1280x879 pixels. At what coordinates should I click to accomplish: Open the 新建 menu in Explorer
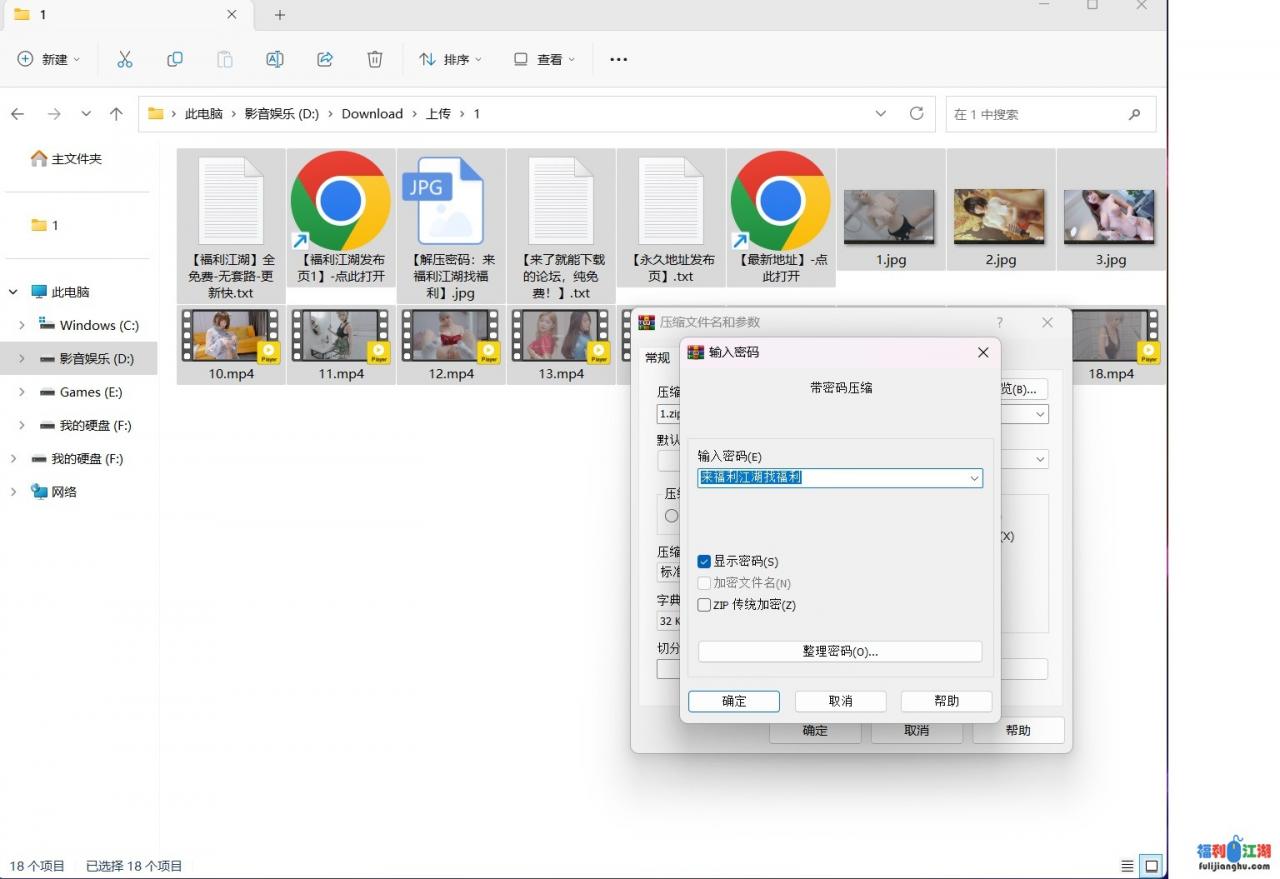pos(48,59)
